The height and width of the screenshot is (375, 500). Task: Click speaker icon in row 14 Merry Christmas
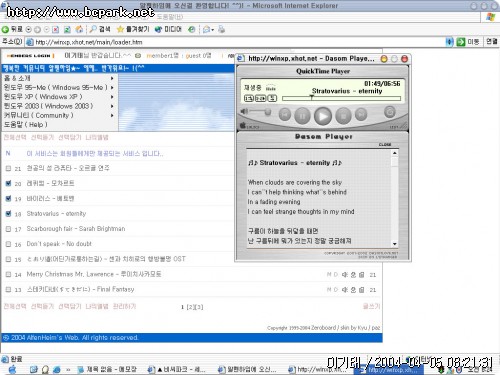345,275
